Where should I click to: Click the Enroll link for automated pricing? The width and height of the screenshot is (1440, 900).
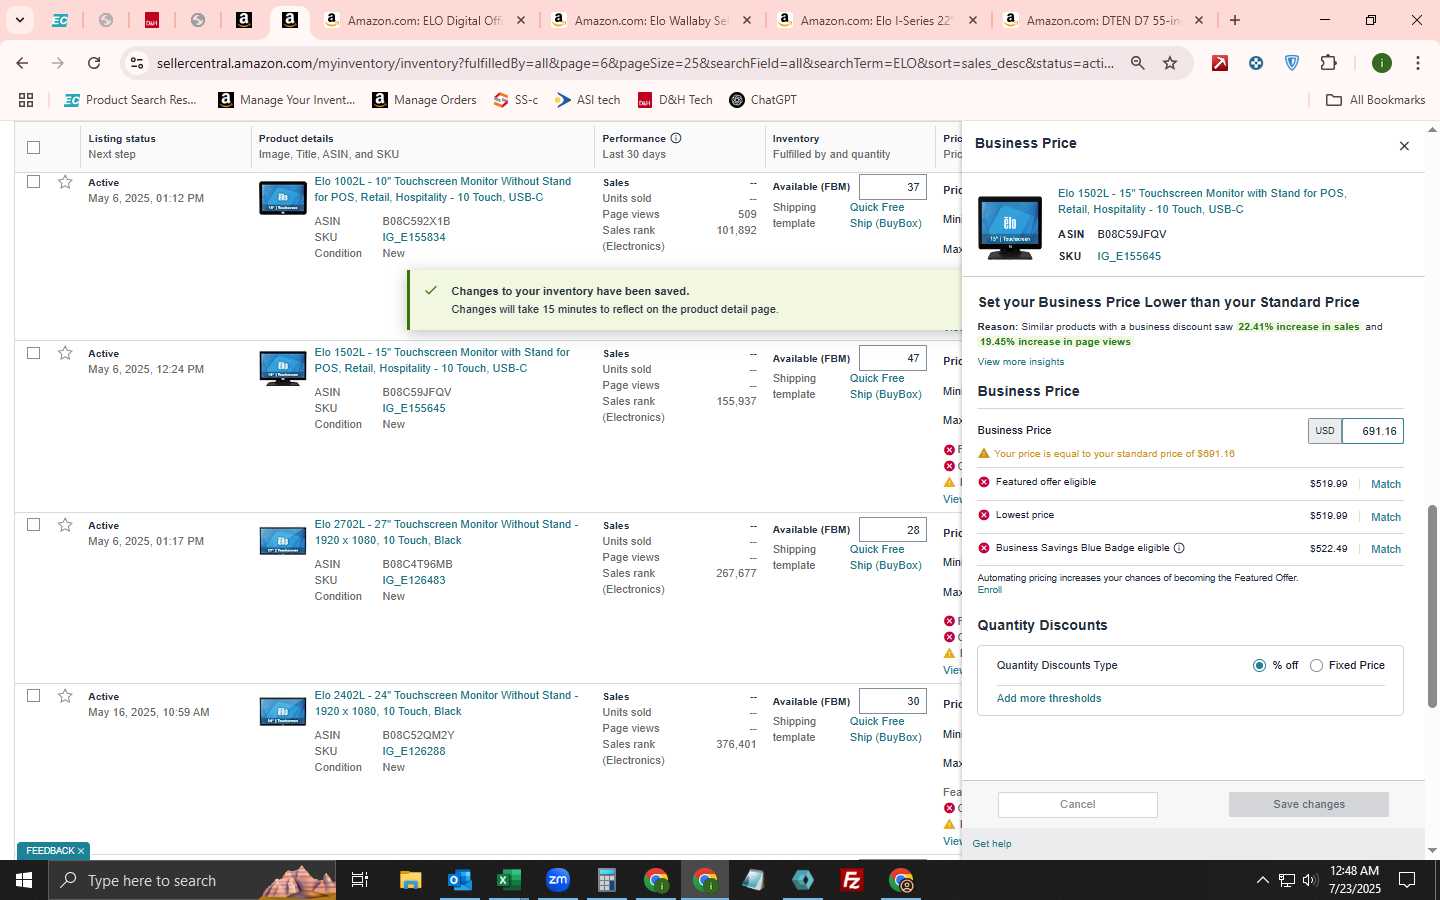989,590
